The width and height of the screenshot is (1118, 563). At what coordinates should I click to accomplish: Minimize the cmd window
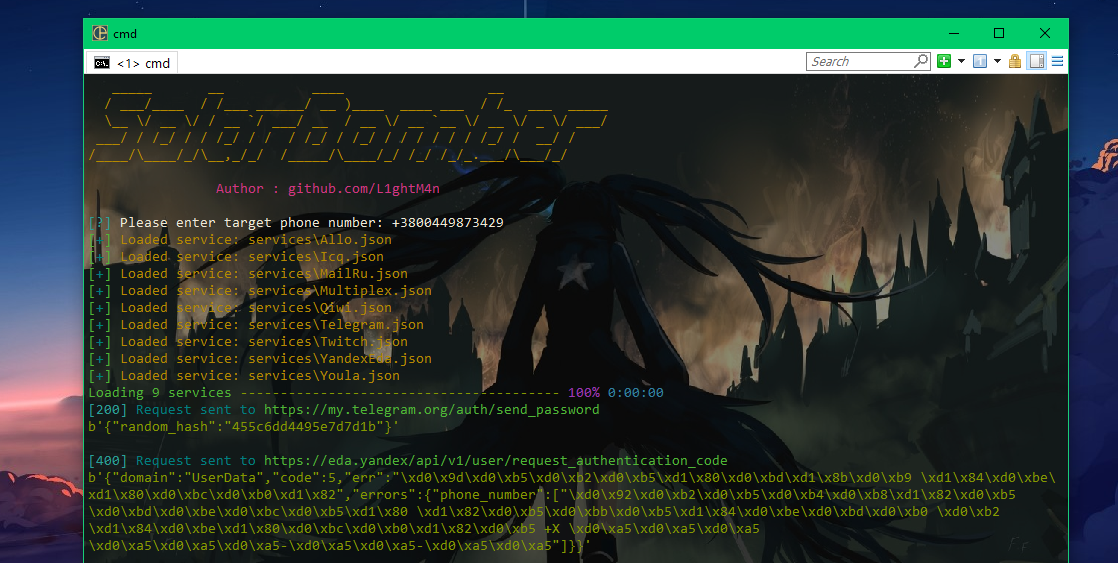[954, 33]
